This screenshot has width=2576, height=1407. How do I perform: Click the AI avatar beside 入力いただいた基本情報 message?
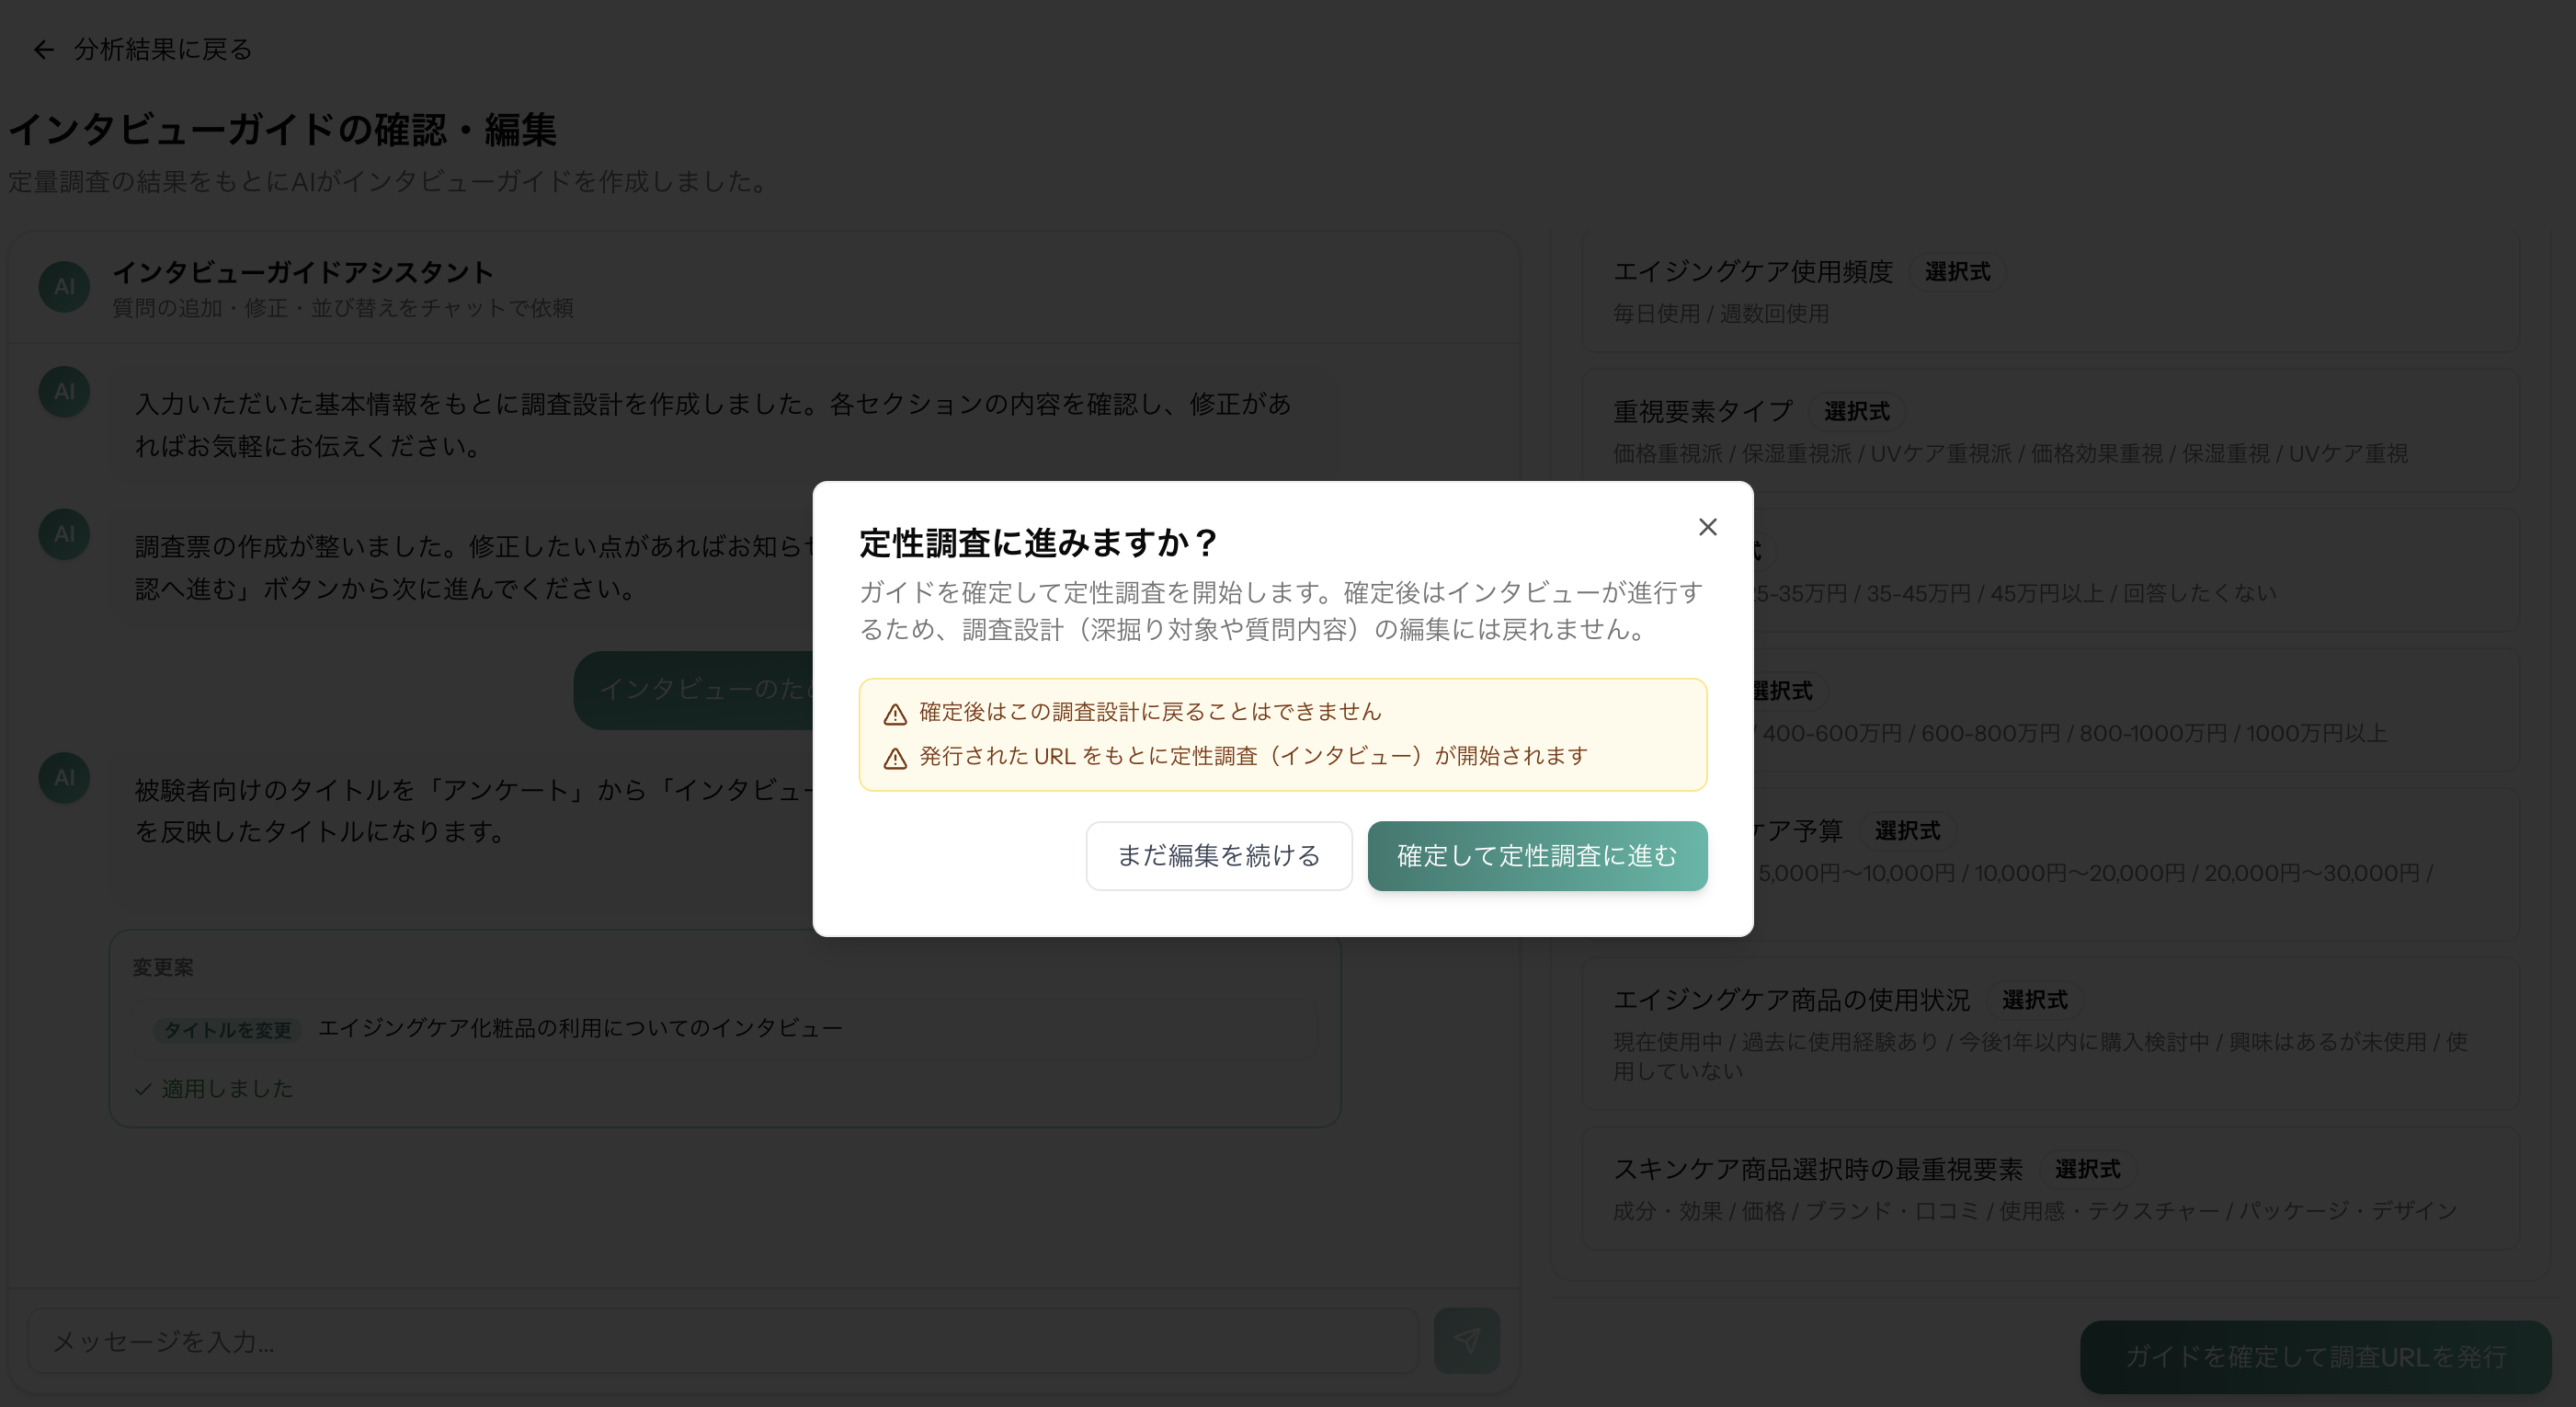(64, 392)
